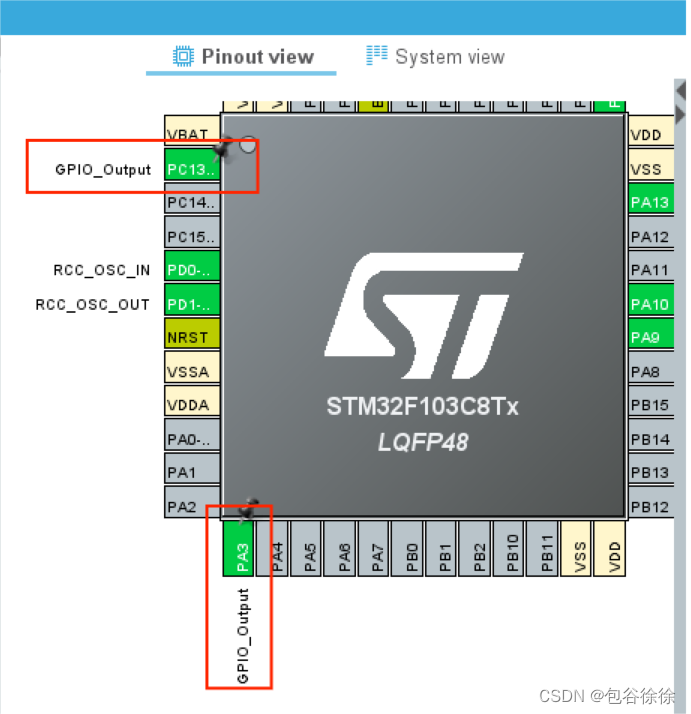Viewport: 691px width, 714px height.
Task: Click the PA6 pin
Action: [x=339, y=549]
